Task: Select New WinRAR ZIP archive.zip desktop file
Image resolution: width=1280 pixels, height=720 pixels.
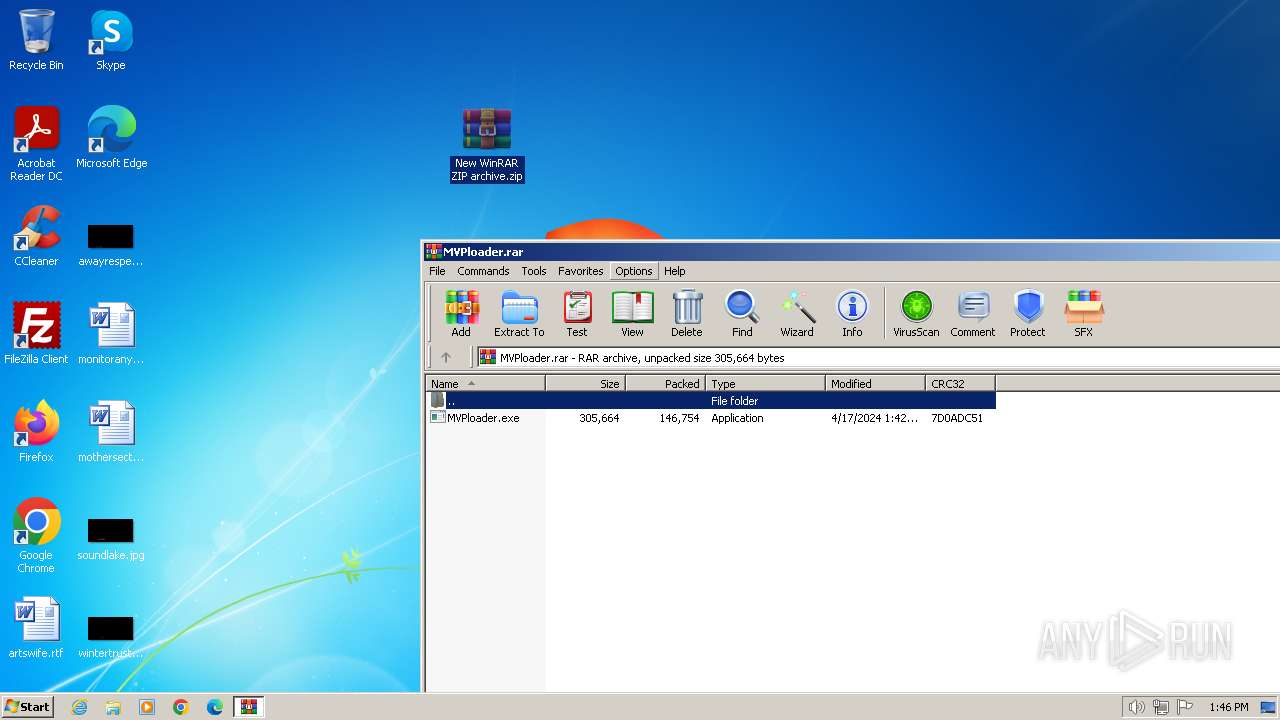Action: pyautogui.click(x=487, y=146)
